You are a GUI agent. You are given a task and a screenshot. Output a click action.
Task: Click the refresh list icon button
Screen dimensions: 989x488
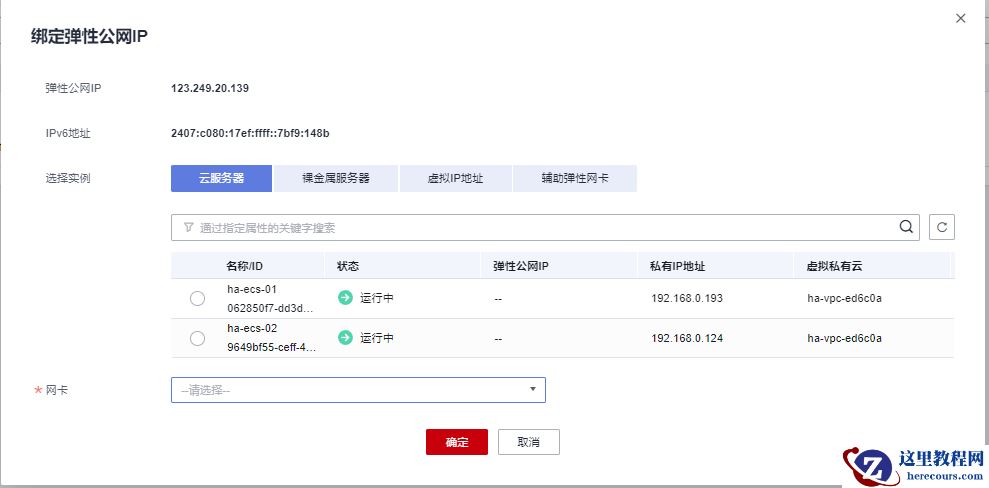(x=942, y=228)
